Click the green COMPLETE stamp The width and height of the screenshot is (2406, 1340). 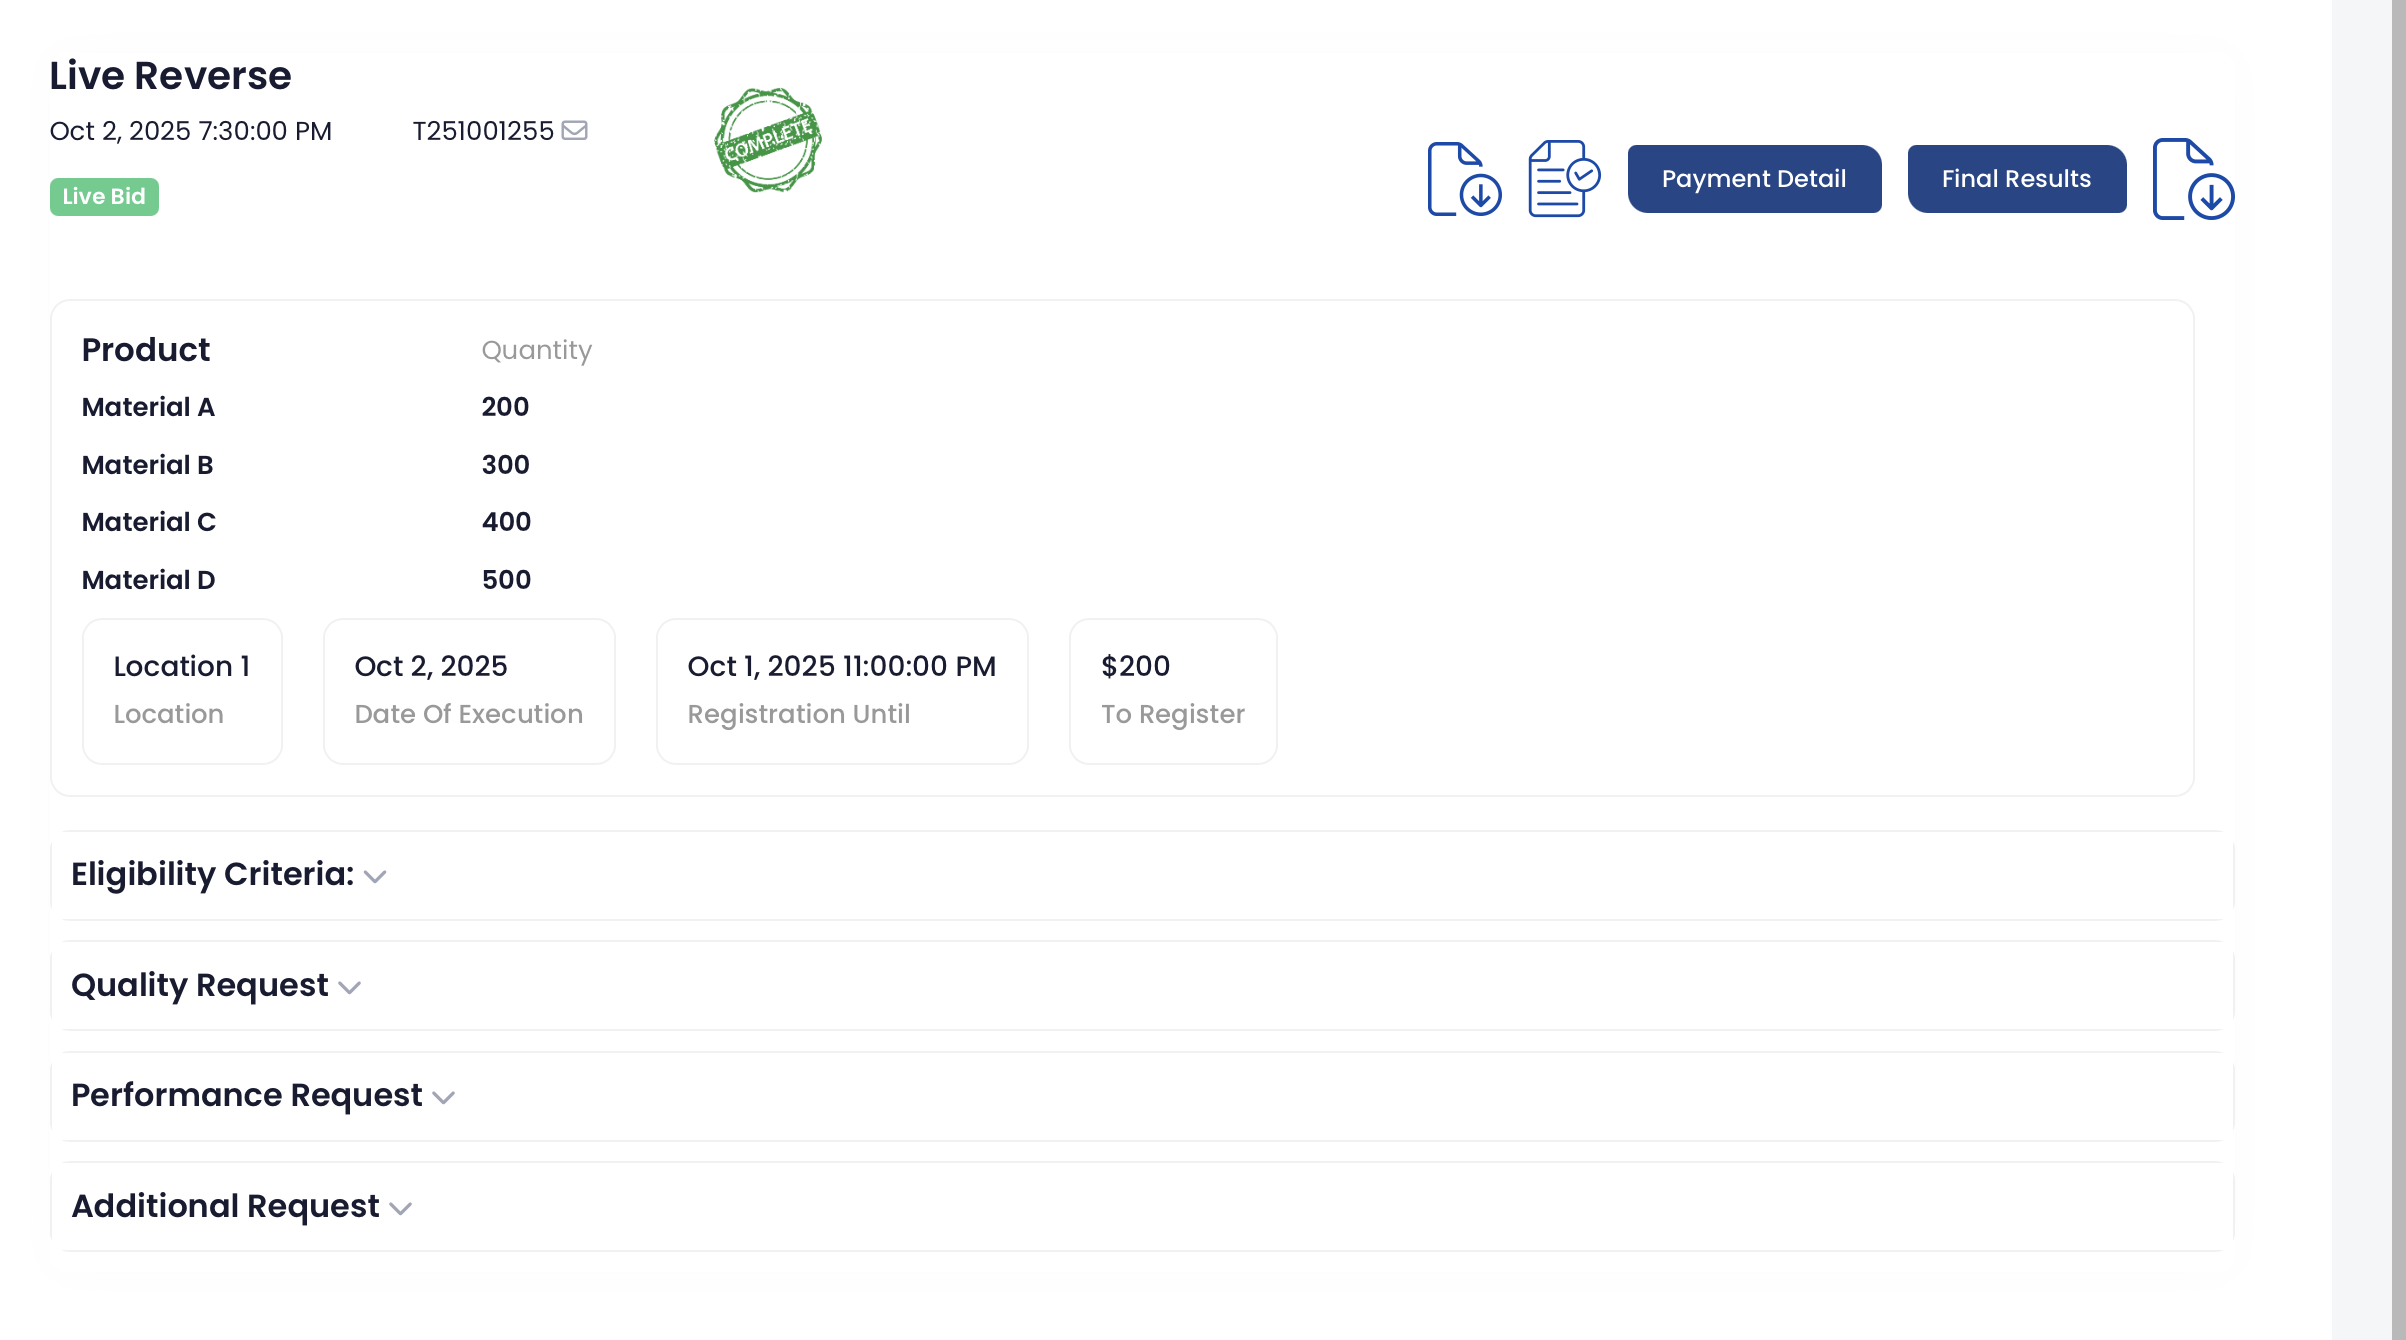(x=768, y=141)
